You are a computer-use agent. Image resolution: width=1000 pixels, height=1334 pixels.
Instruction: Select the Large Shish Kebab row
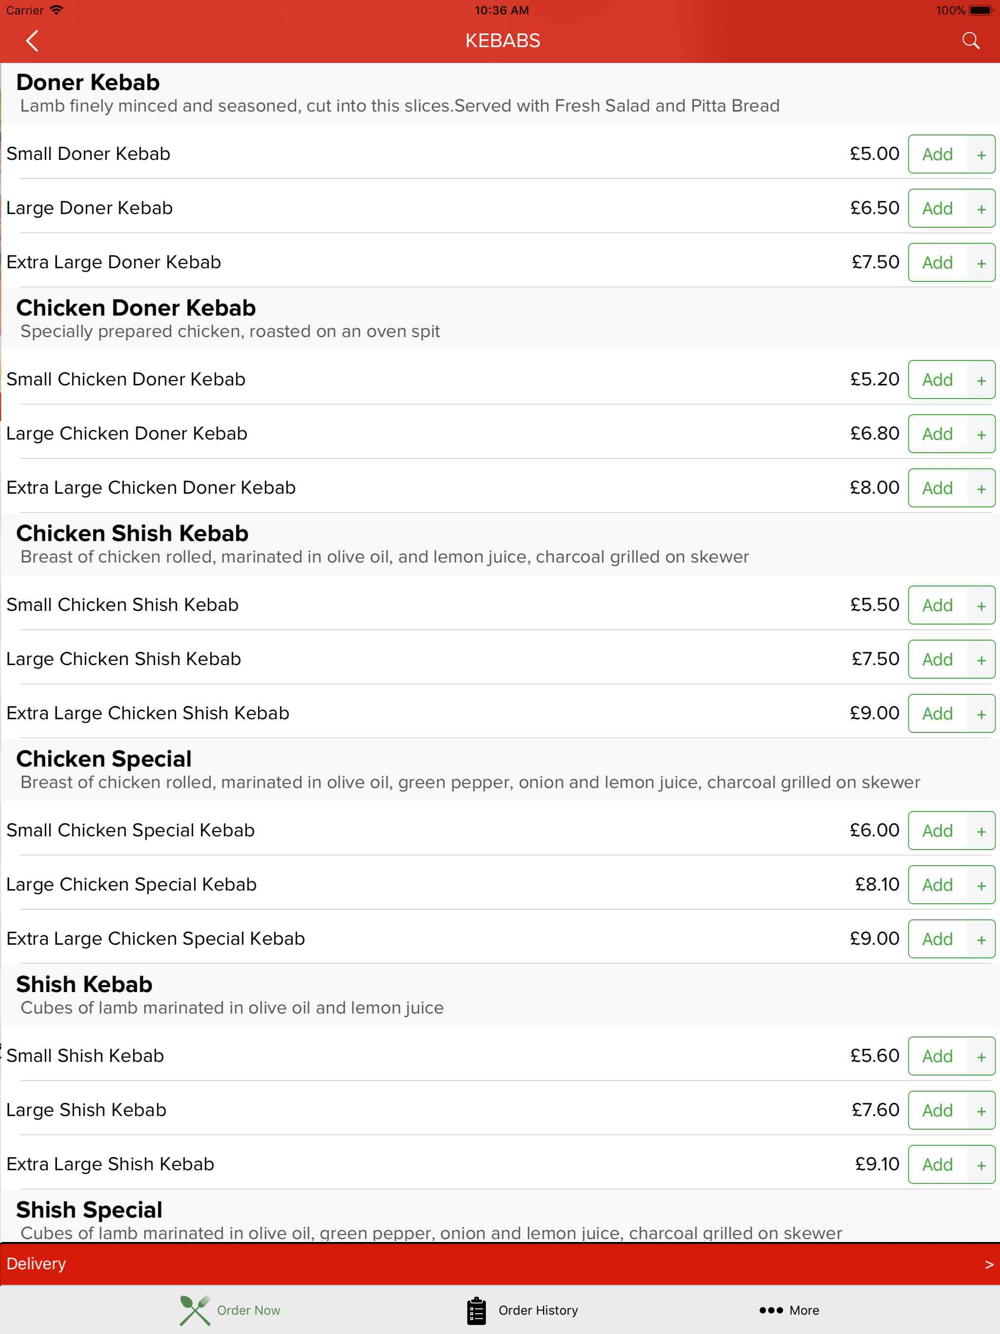(x=500, y=1110)
